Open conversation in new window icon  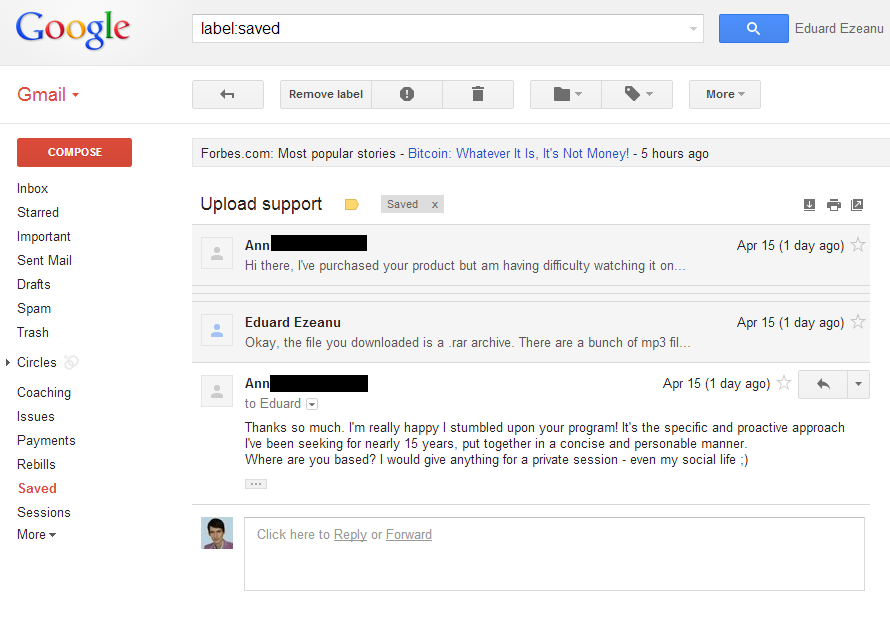coord(857,205)
